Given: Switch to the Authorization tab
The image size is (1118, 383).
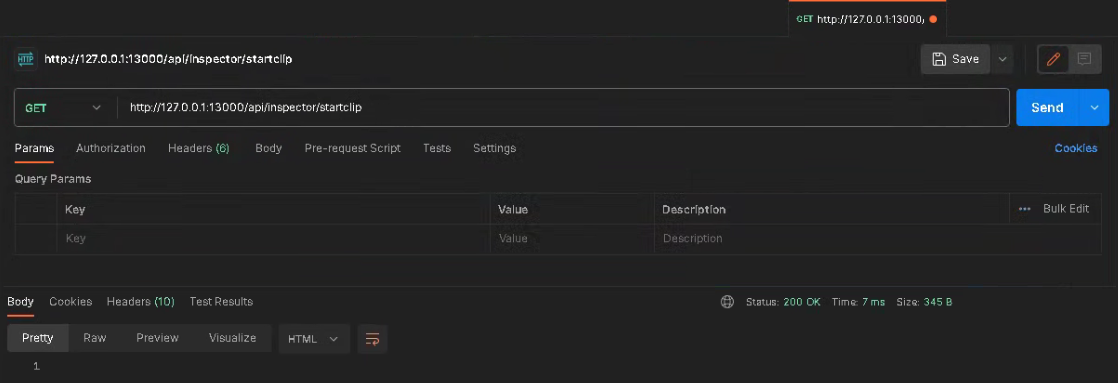Looking at the screenshot, I should click(x=111, y=148).
